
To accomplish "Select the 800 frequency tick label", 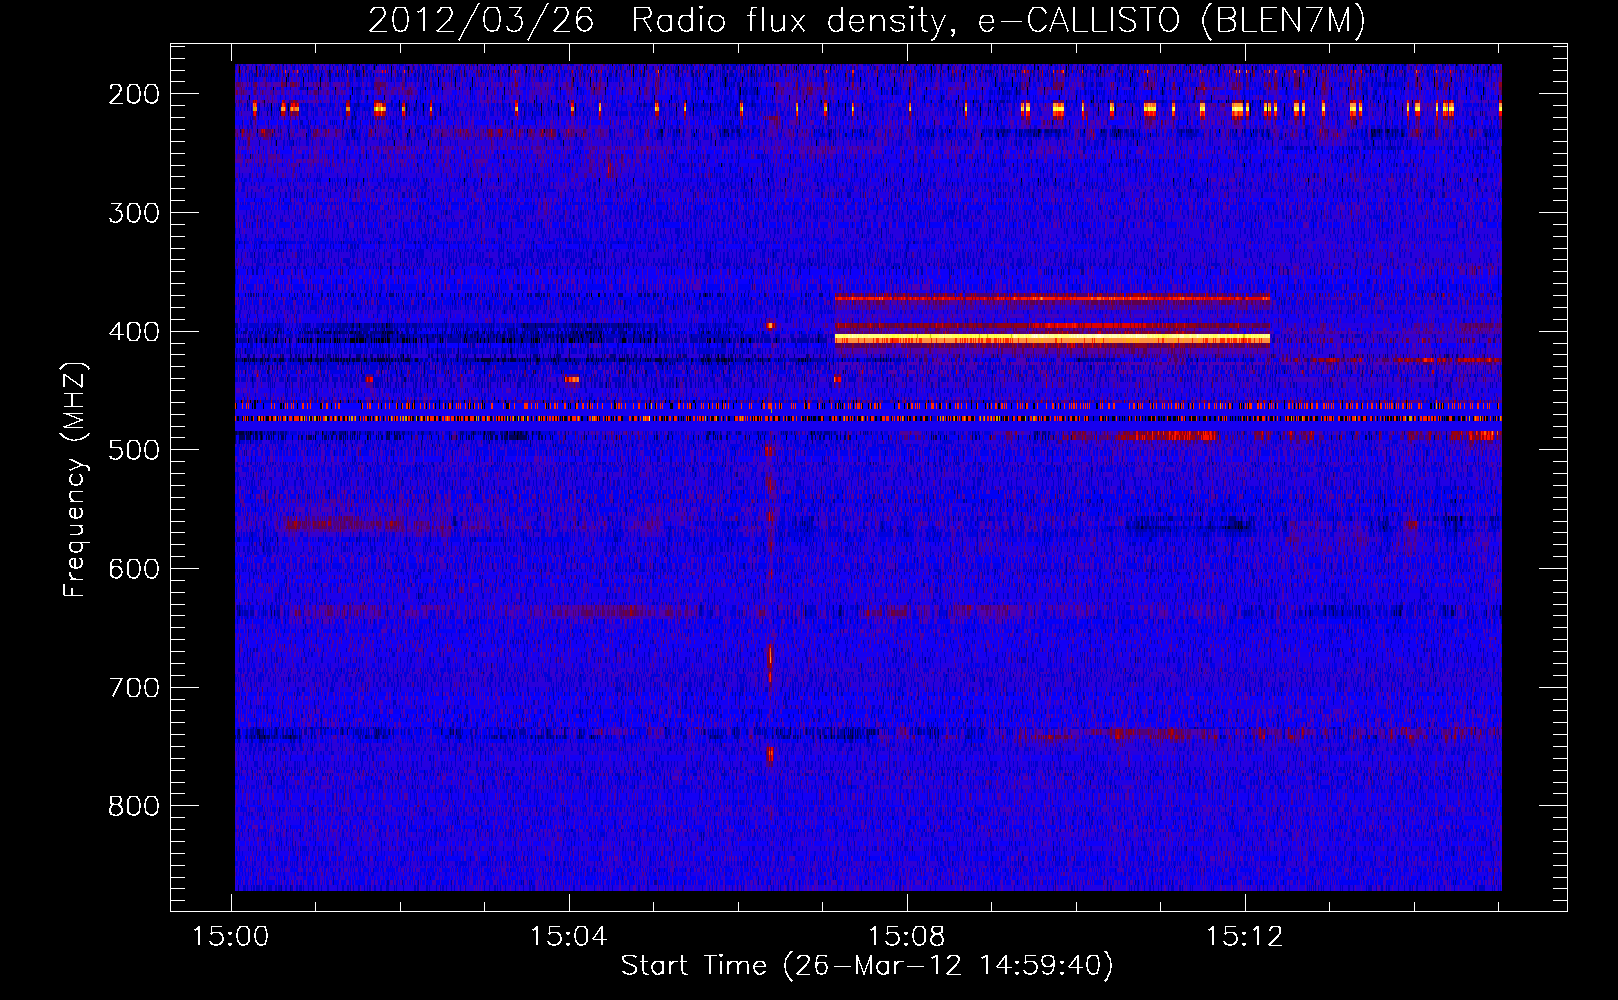I will (x=134, y=806).
